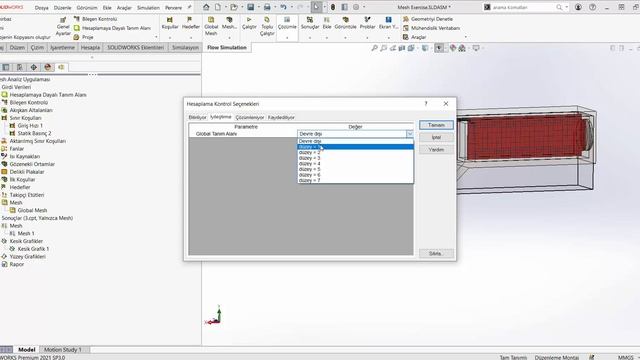Open the Simulation menu
Screen dimensions: 640x360
(148, 8)
